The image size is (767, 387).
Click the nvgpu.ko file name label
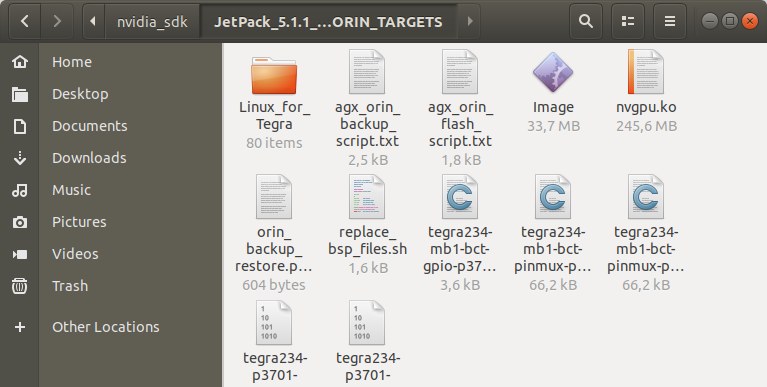[646, 107]
